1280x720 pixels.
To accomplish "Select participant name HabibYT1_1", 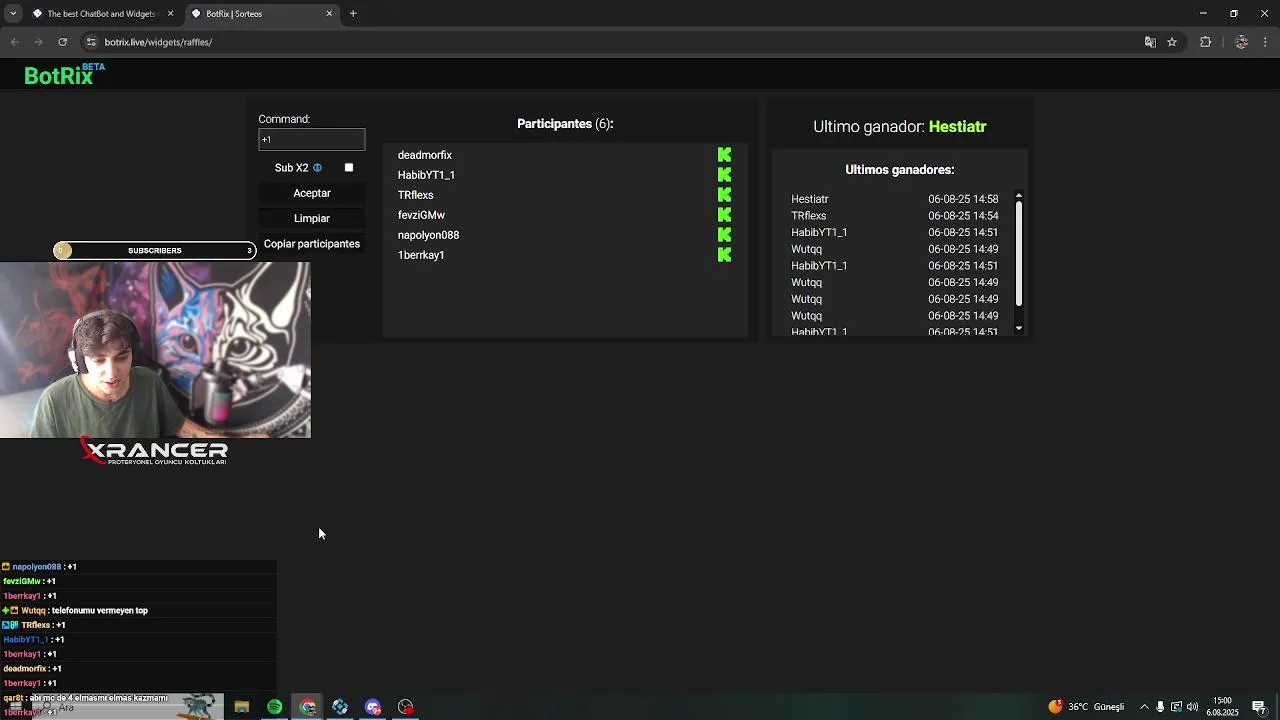I will pos(426,175).
